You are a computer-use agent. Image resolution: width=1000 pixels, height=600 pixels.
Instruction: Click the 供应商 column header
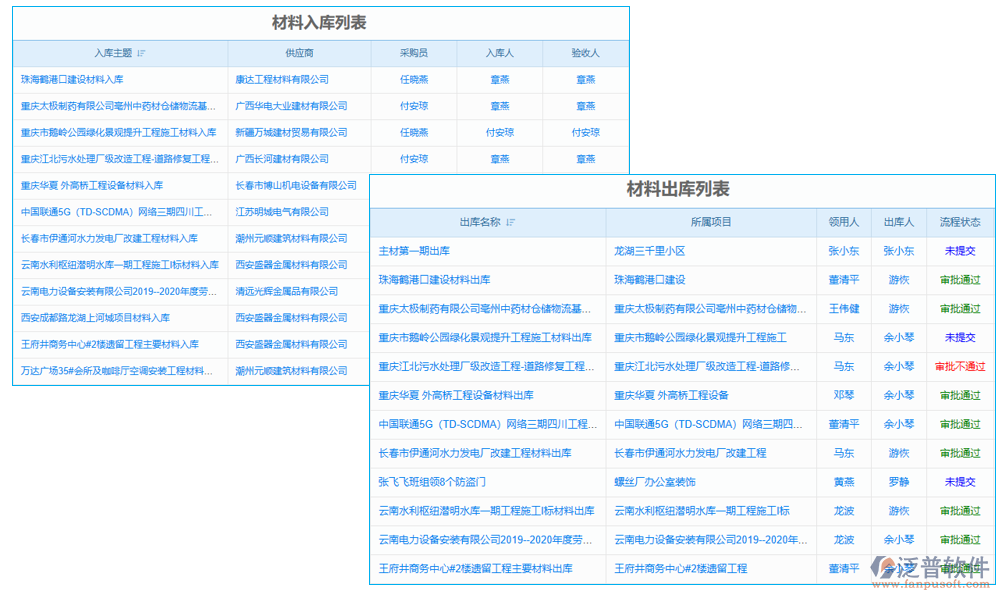point(298,53)
